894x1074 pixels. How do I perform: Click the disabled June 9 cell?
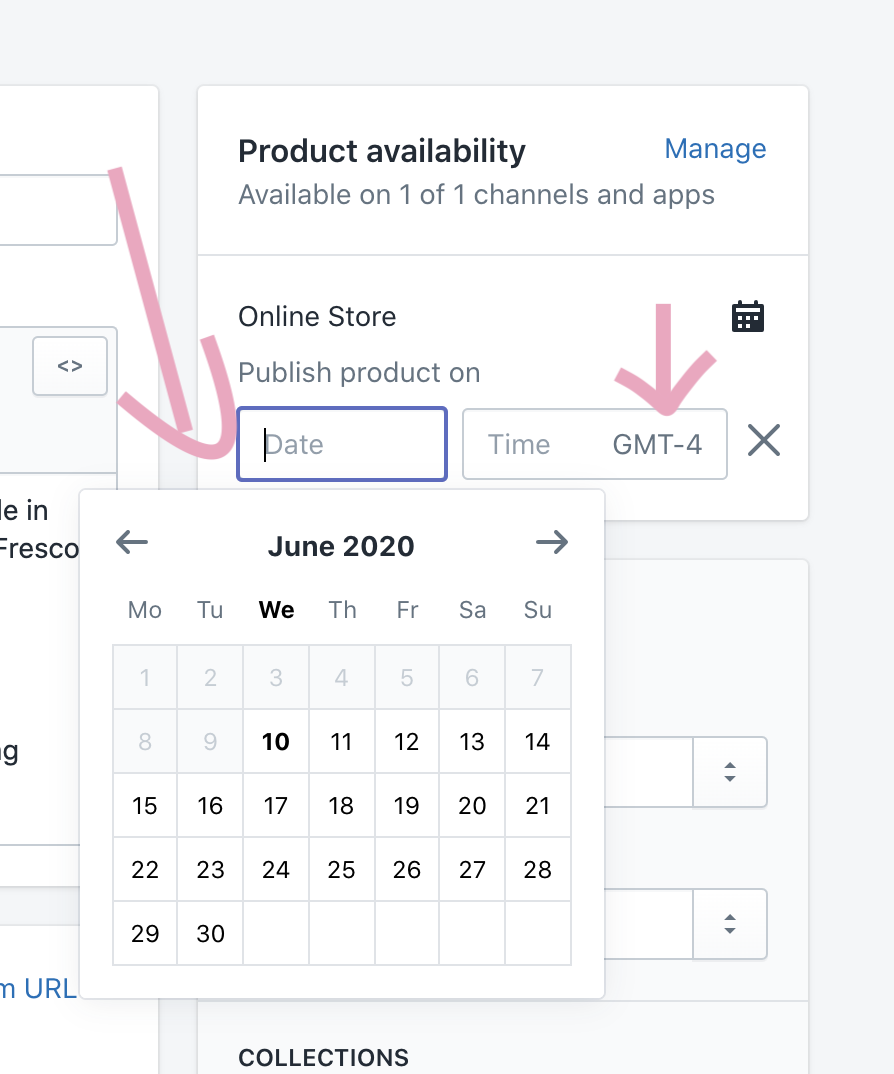tap(210, 741)
